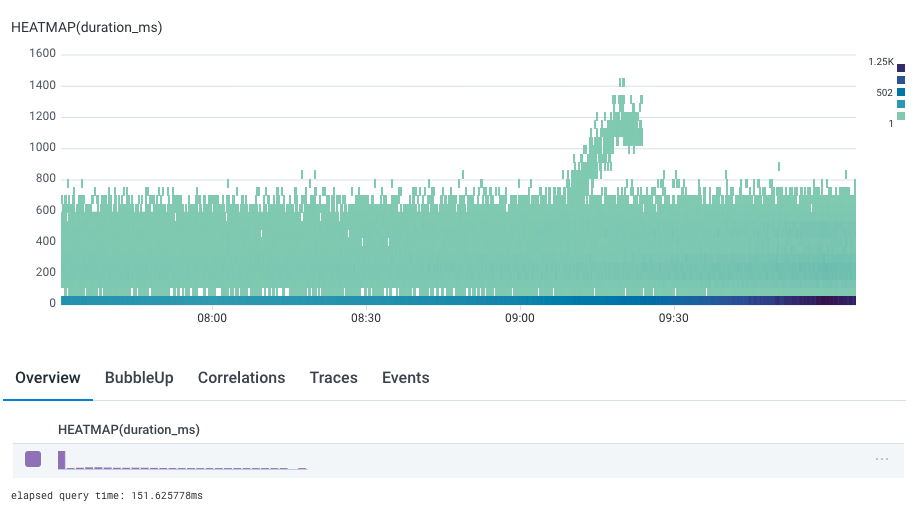Click the 400 y-axis label
This screenshot has height=527, width=921.
(x=46, y=241)
